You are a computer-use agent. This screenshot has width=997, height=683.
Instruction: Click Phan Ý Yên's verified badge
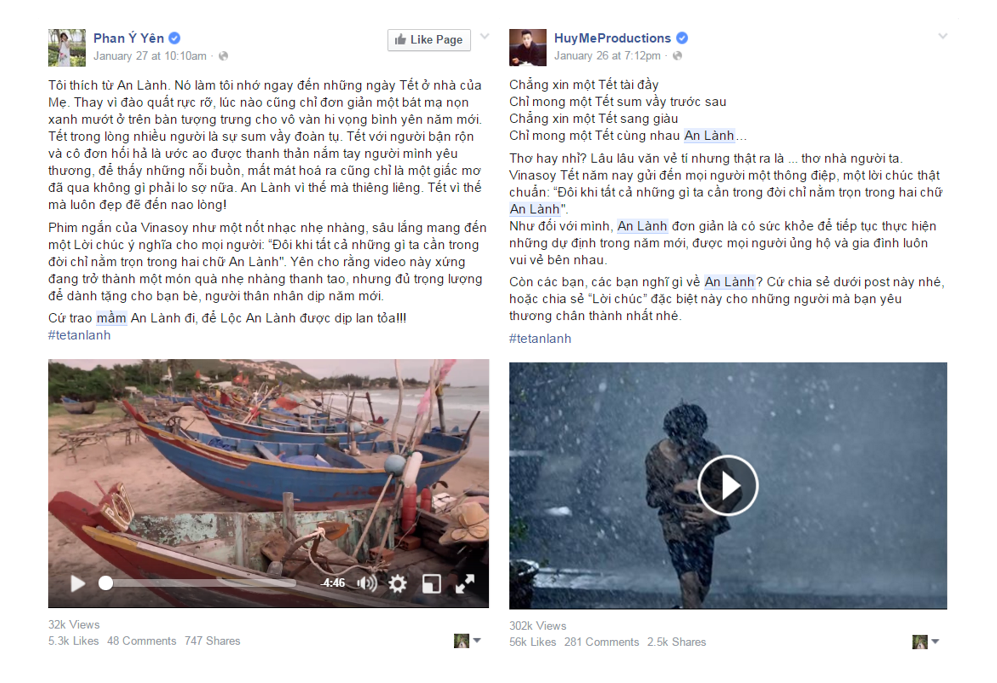click(175, 38)
